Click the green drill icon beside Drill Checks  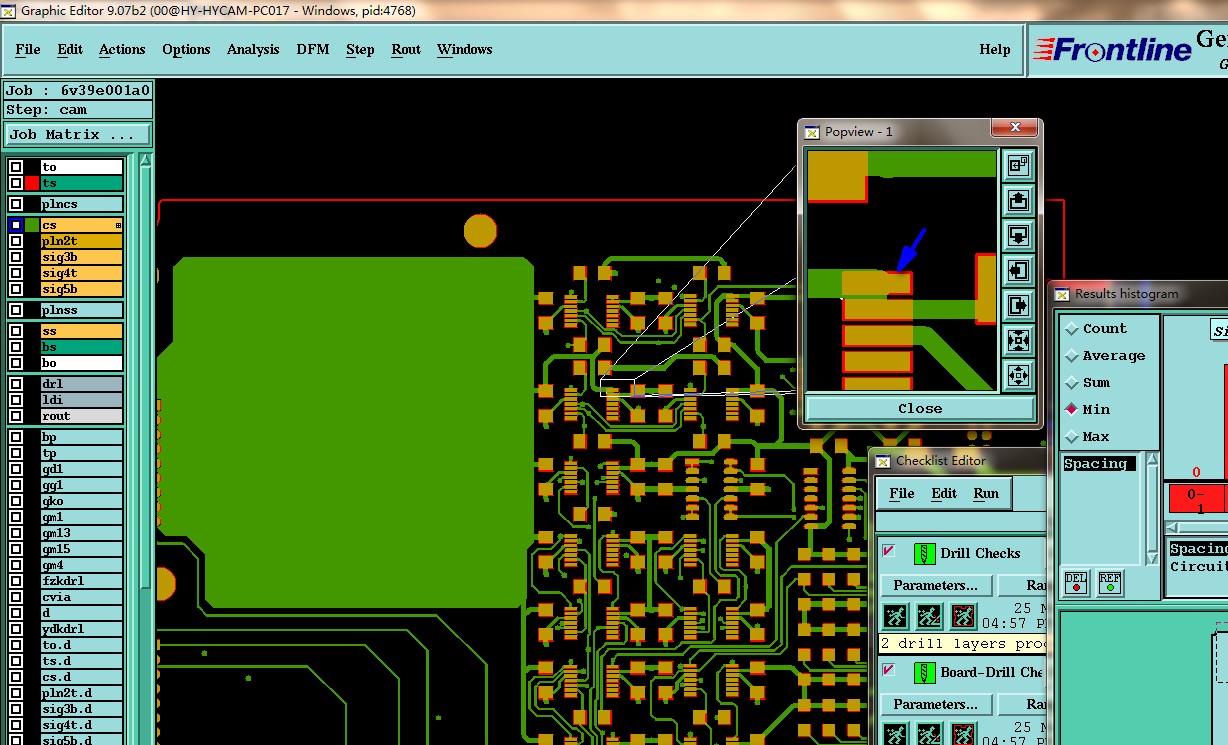click(x=925, y=553)
